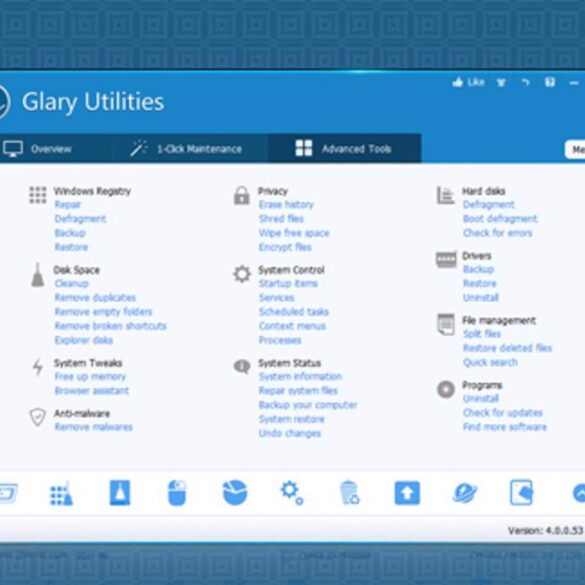Open Backup under Windows Registry
Image resolution: width=585 pixels, height=585 pixels.
point(70,233)
